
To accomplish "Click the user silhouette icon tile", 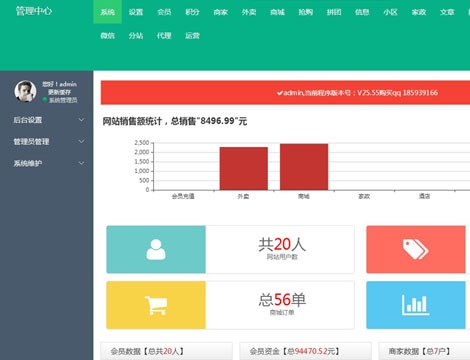I will pos(156,249).
